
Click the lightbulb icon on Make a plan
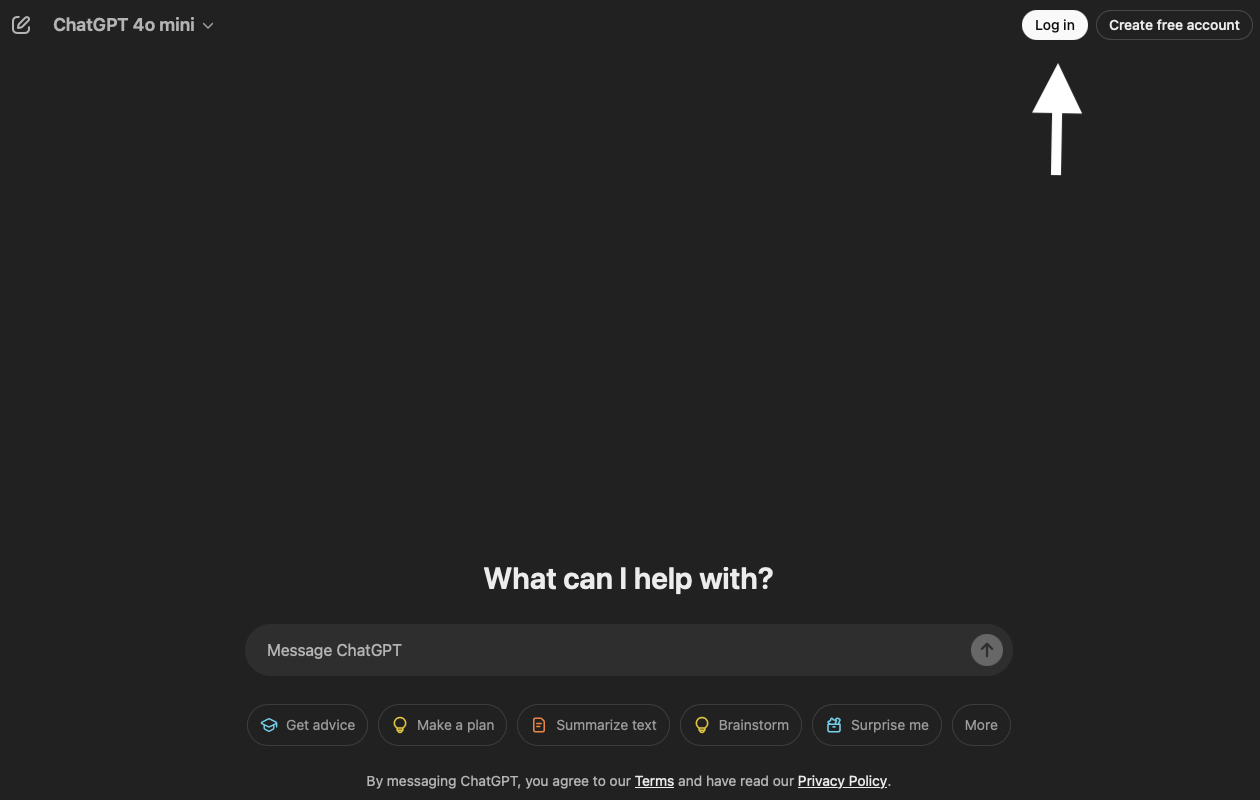pyautogui.click(x=400, y=725)
